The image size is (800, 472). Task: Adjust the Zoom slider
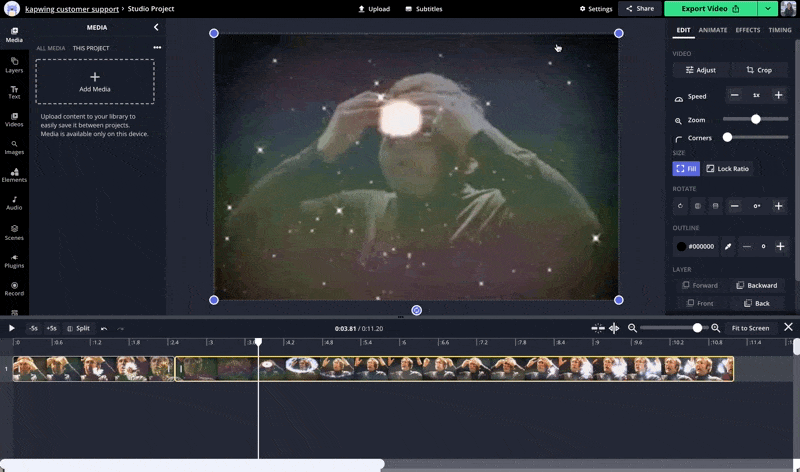756,119
